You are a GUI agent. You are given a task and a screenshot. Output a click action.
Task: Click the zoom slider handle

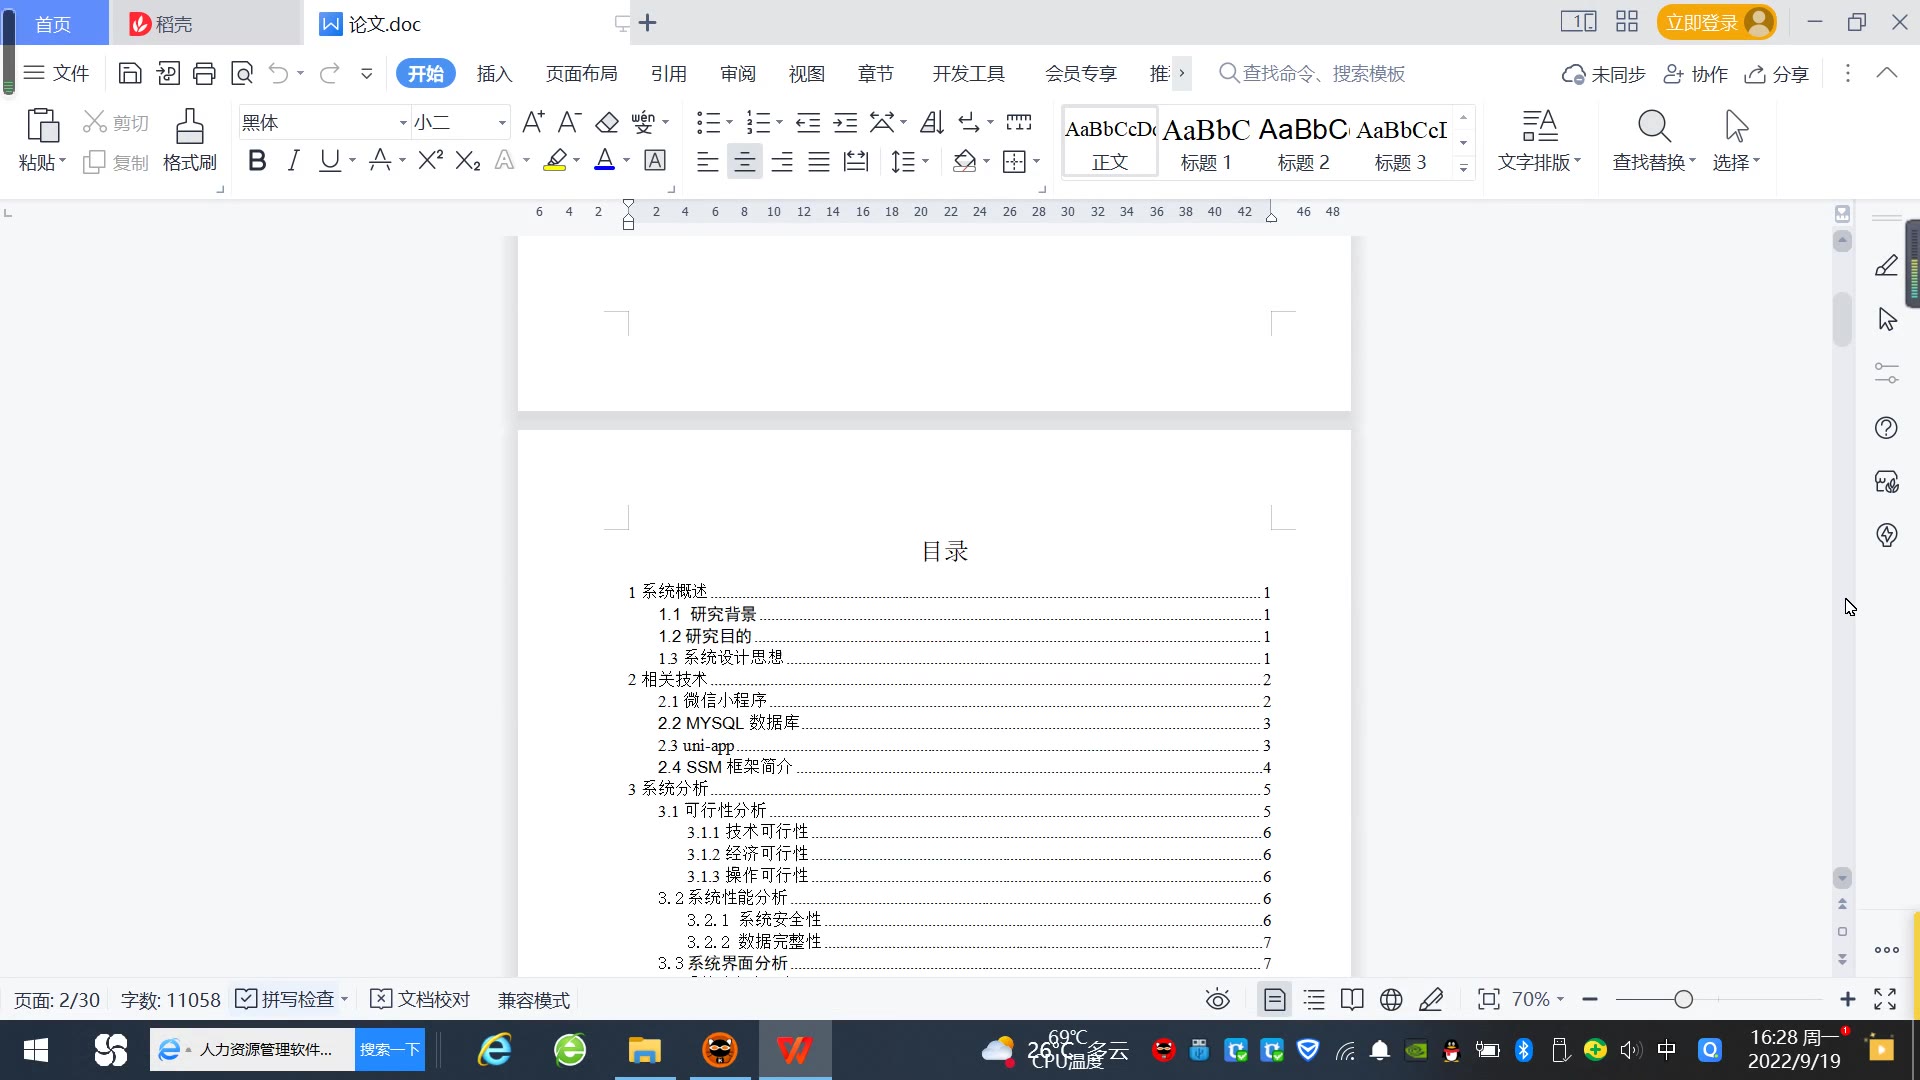click(x=1683, y=999)
